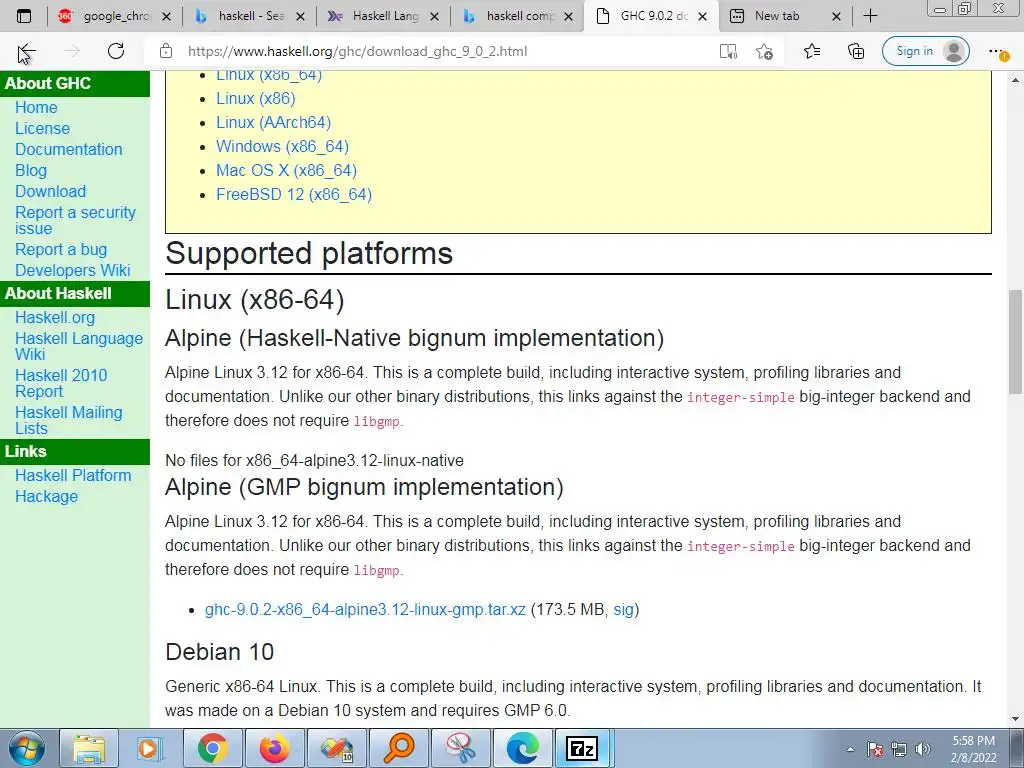Open the Collections icon
Viewport: 1024px width, 768px height.
[x=856, y=51]
